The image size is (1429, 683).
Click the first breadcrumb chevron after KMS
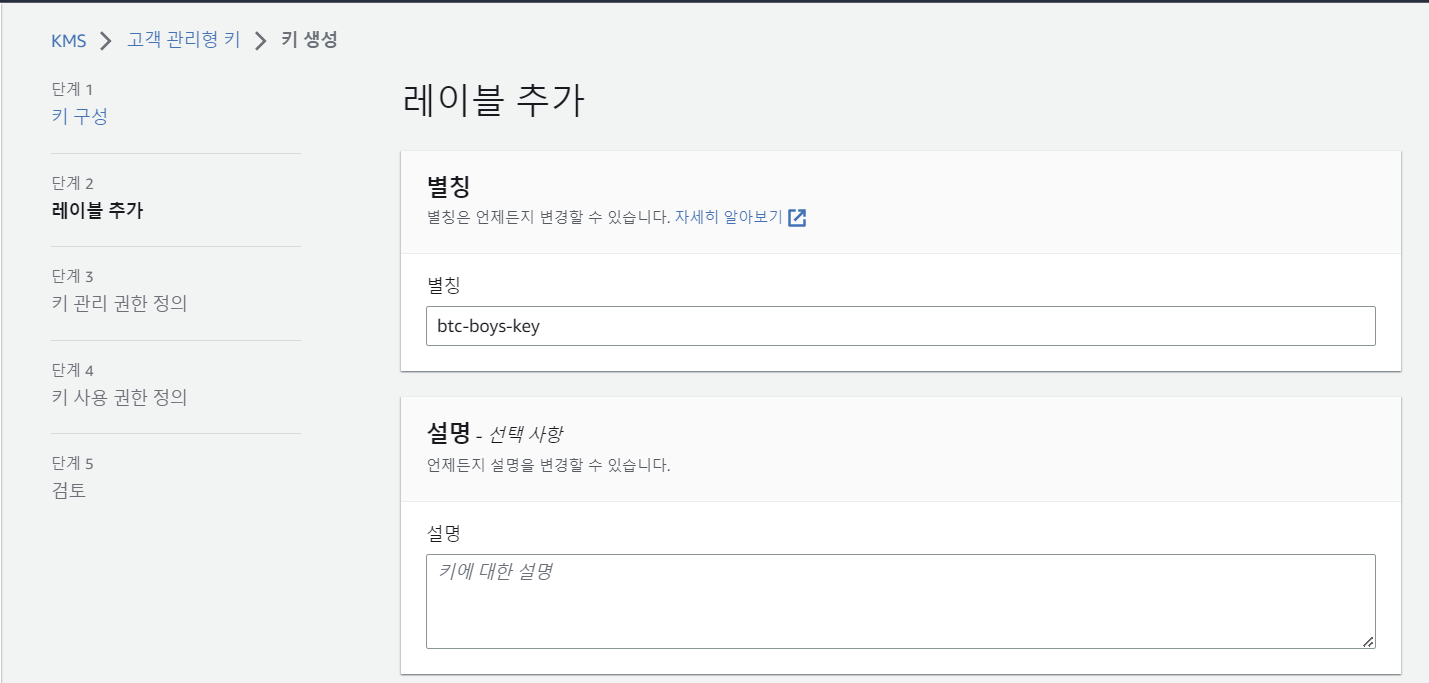click(x=106, y=42)
